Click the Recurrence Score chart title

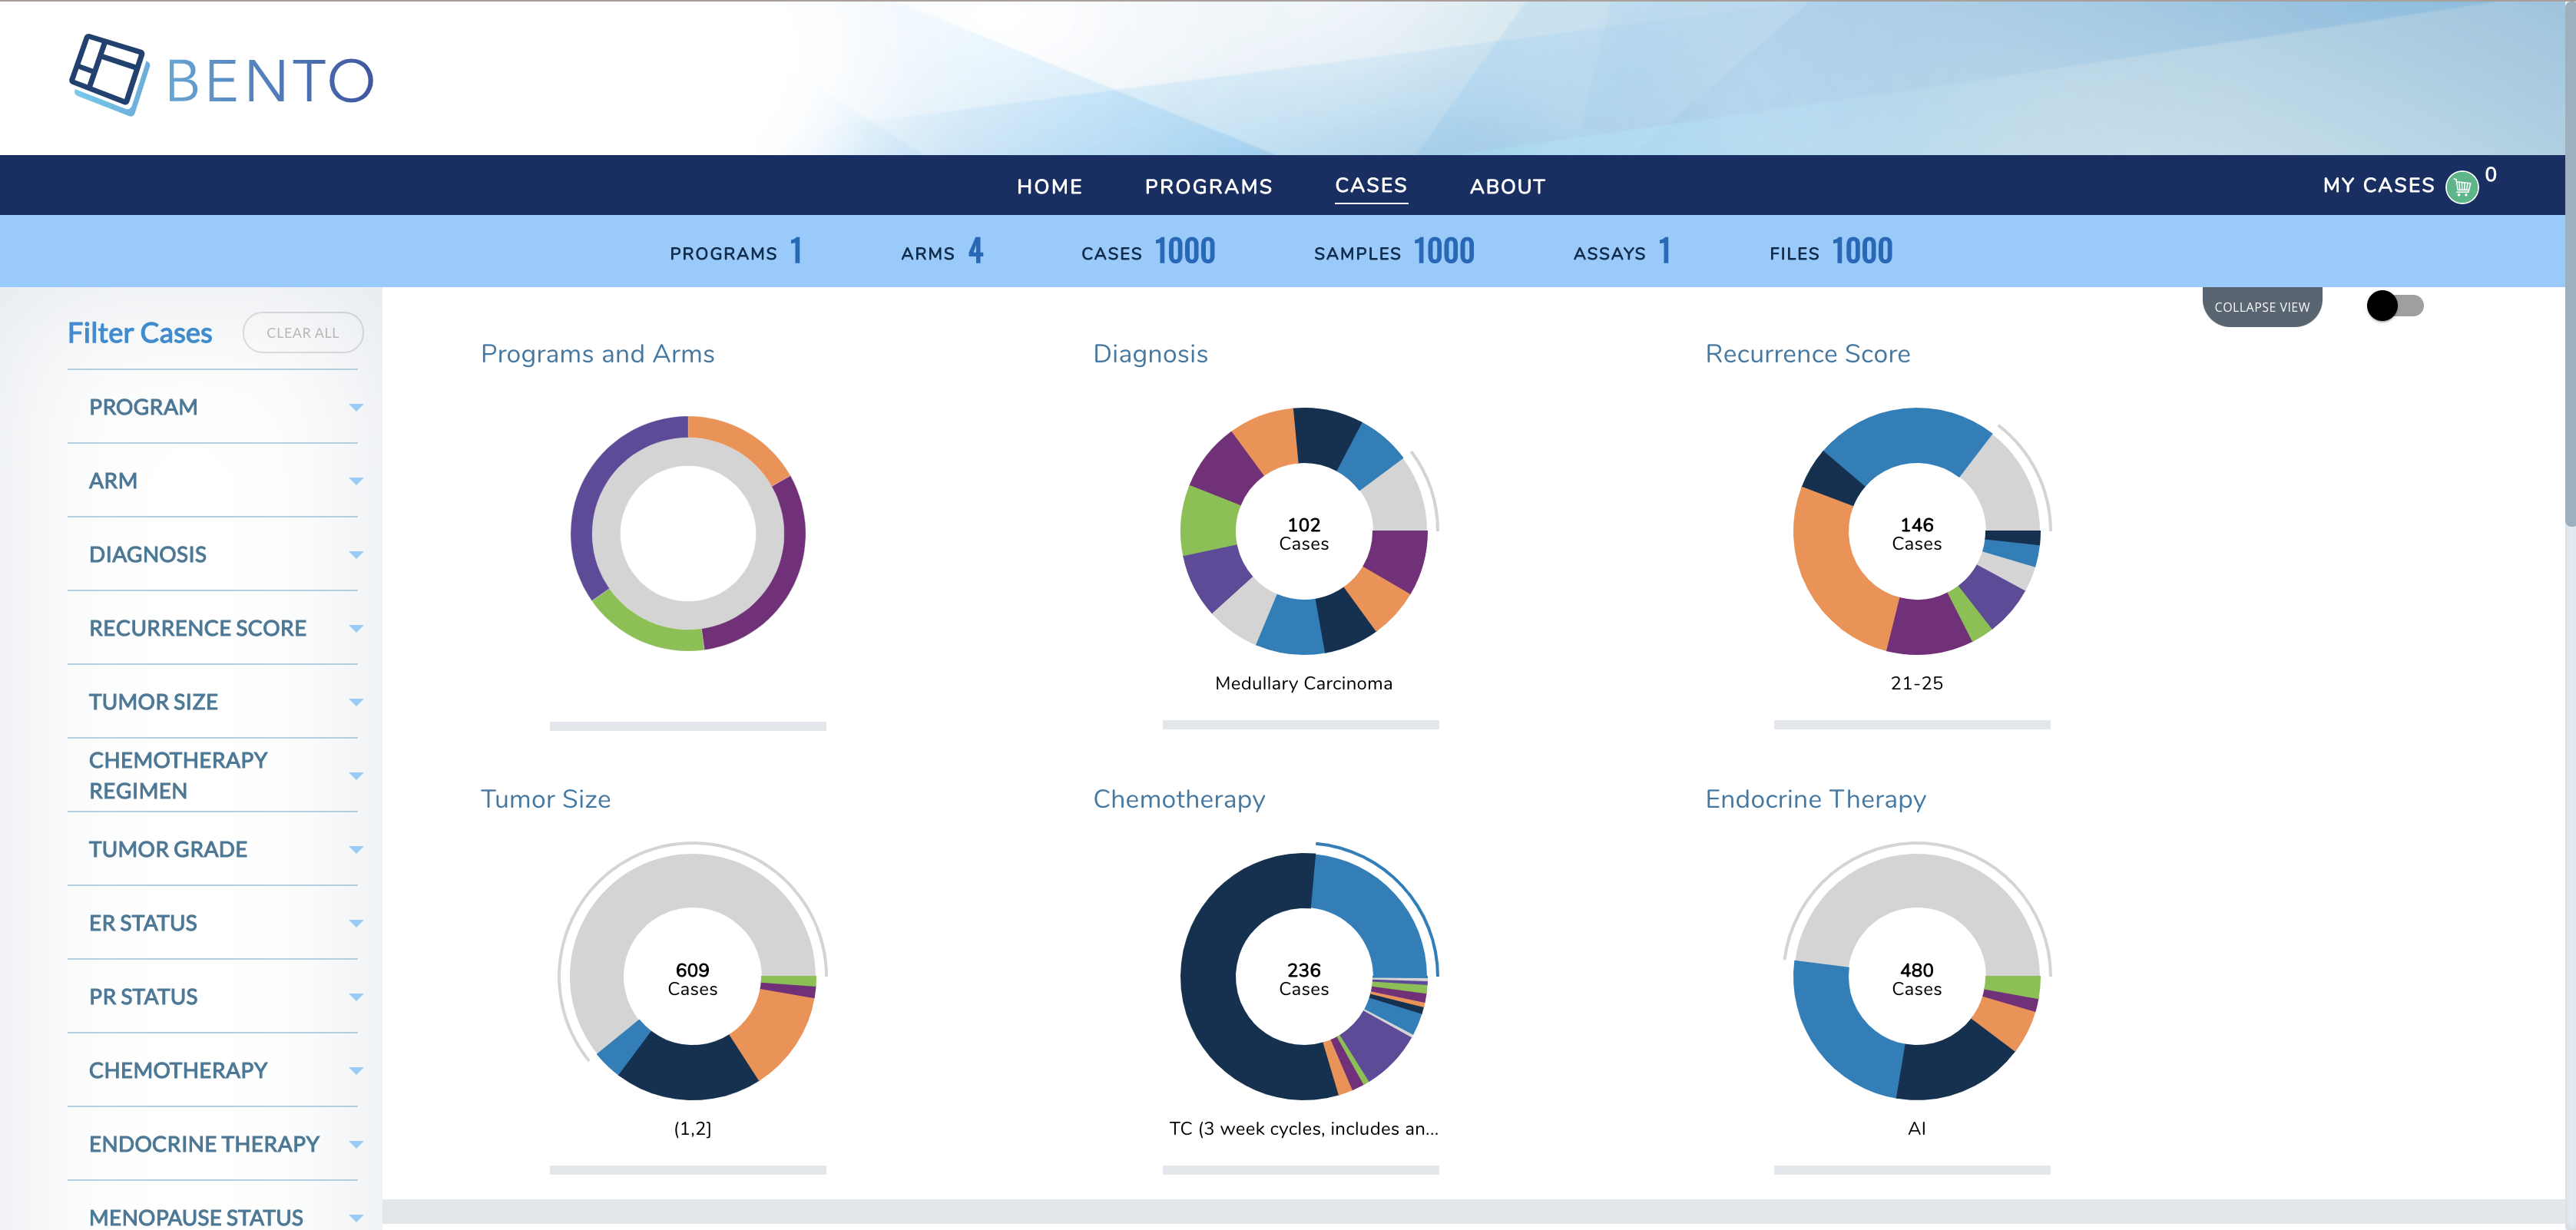1807,354
